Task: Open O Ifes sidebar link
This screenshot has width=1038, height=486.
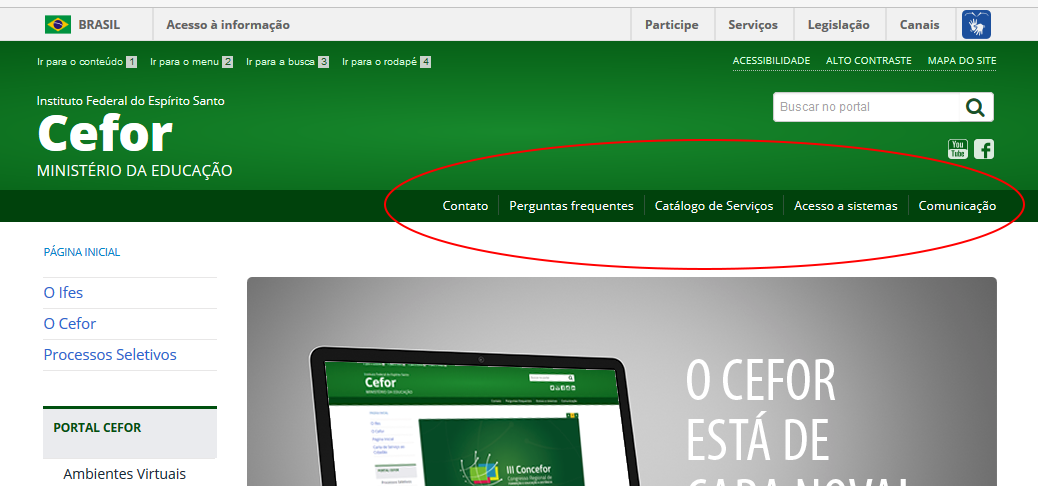Action: click(x=63, y=292)
